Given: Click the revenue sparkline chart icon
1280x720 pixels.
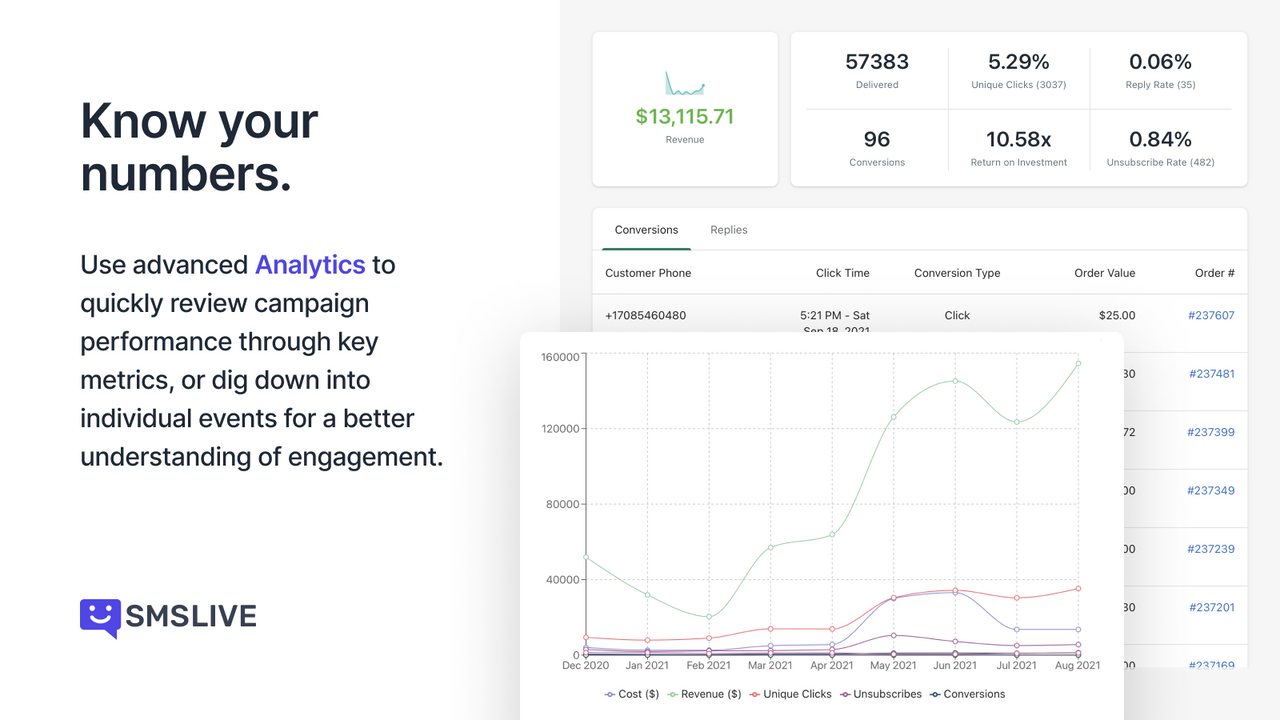Looking at the screenshot, I should [685, 83].
